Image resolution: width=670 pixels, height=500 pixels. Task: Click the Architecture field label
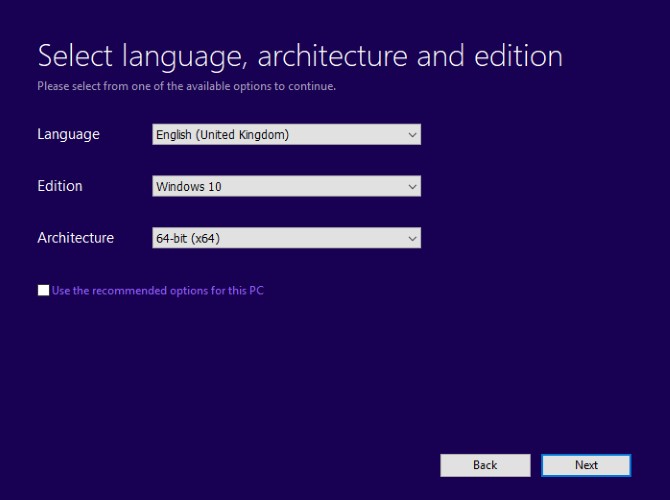[x=76, y=238]
